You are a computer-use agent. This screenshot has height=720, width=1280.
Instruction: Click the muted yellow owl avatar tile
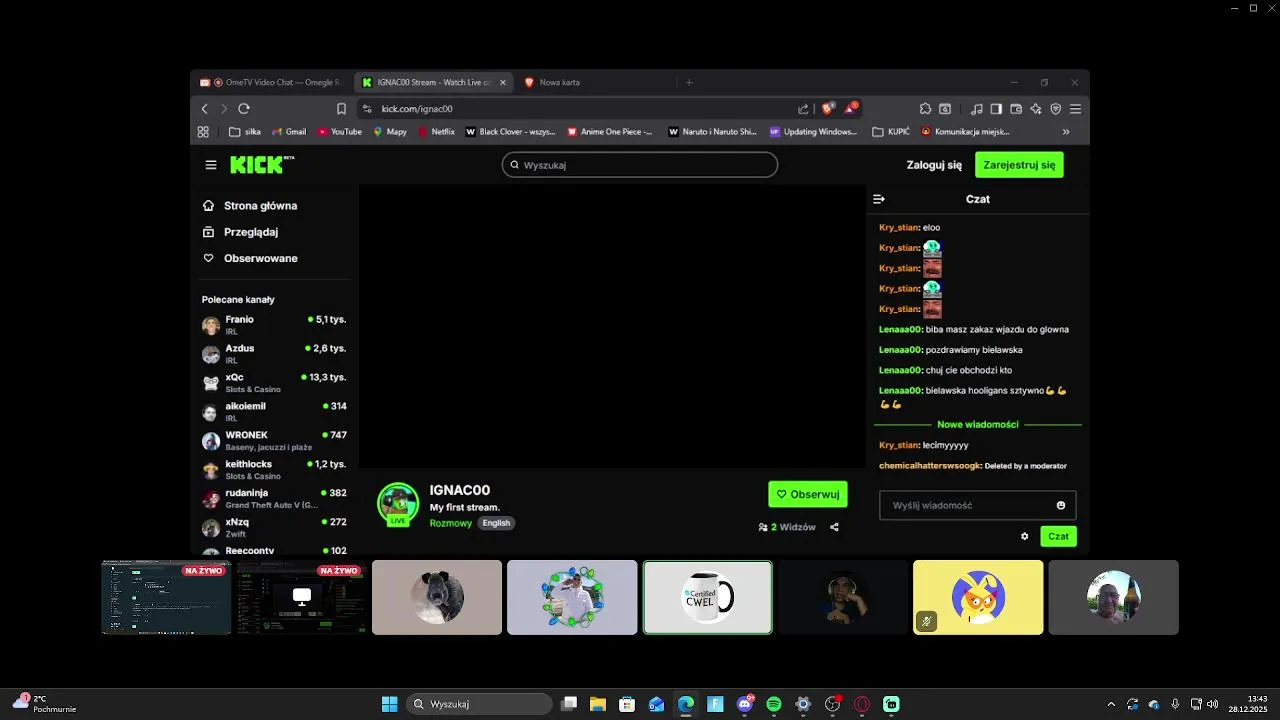pyautogui.click(x=978, y=597)
